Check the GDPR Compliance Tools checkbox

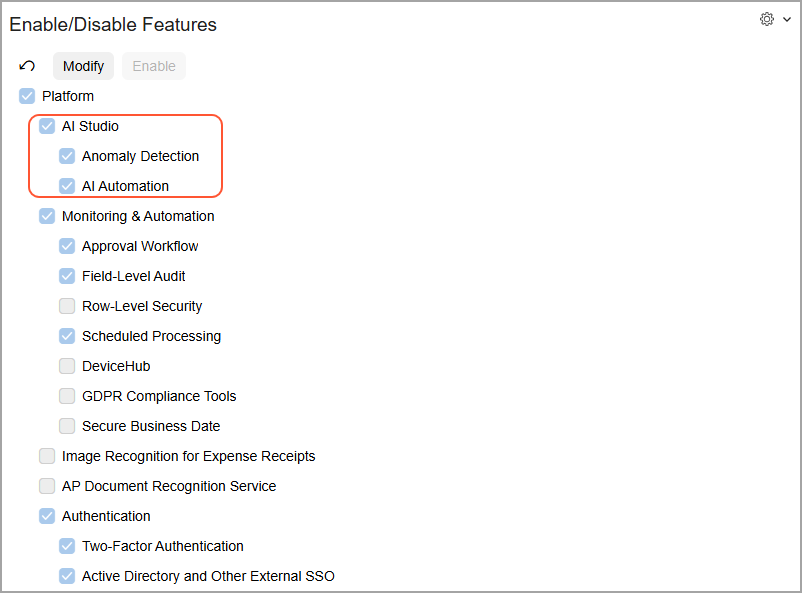[x=67, y=396]
